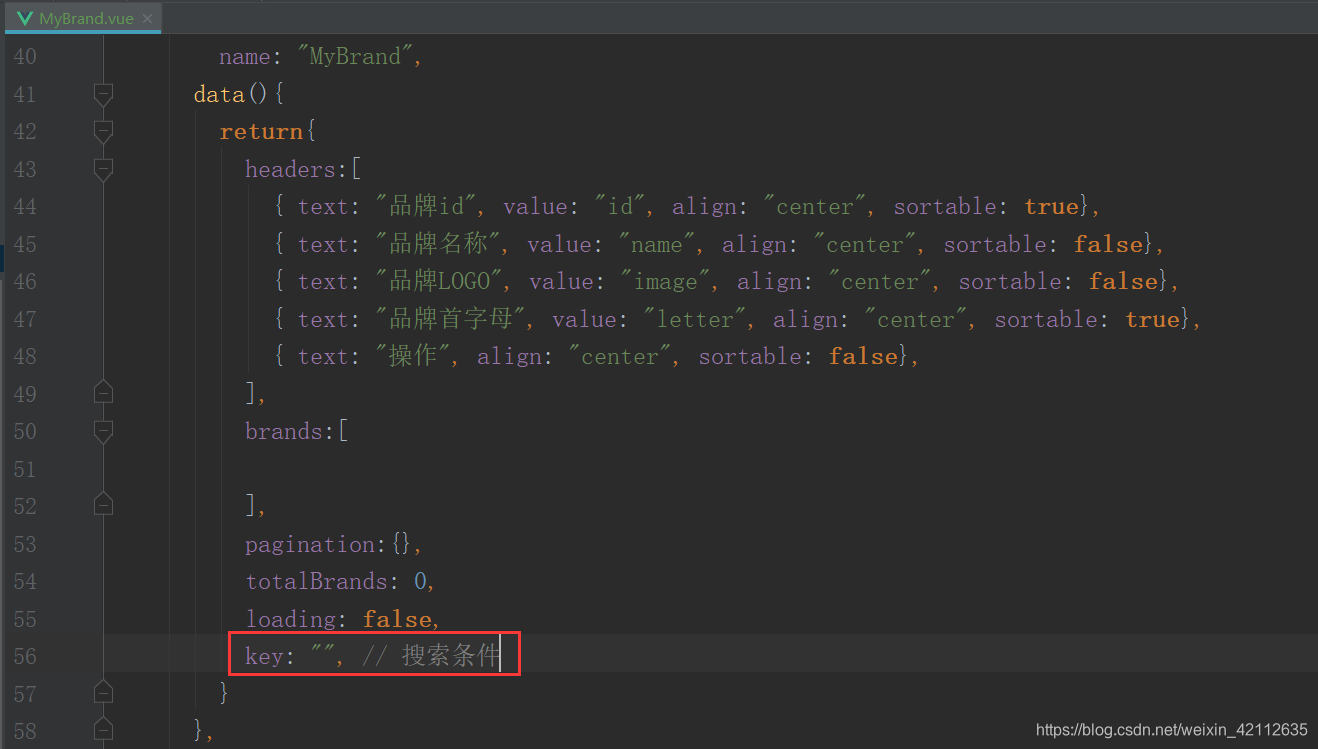
Task: Click line number 48 in the gutter
Action: pos(25,357)
